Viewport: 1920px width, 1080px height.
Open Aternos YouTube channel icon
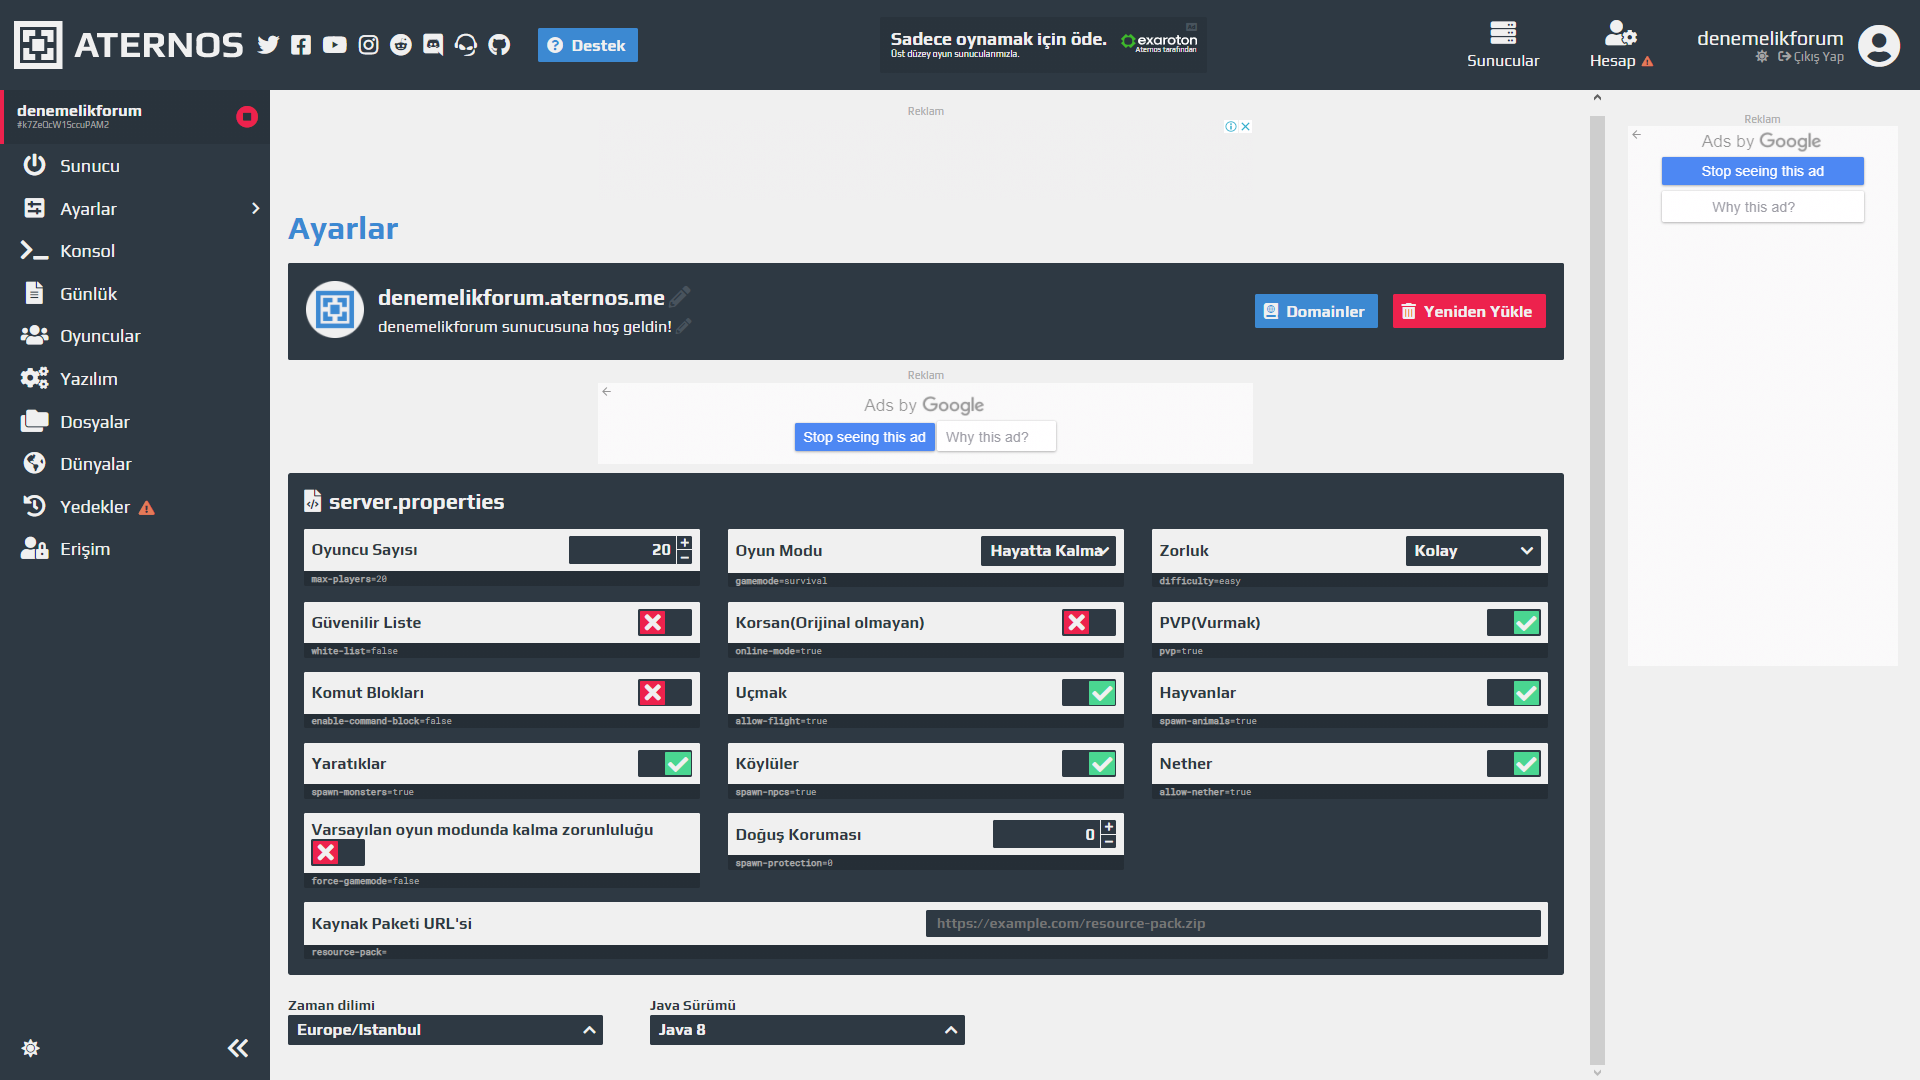335,45
